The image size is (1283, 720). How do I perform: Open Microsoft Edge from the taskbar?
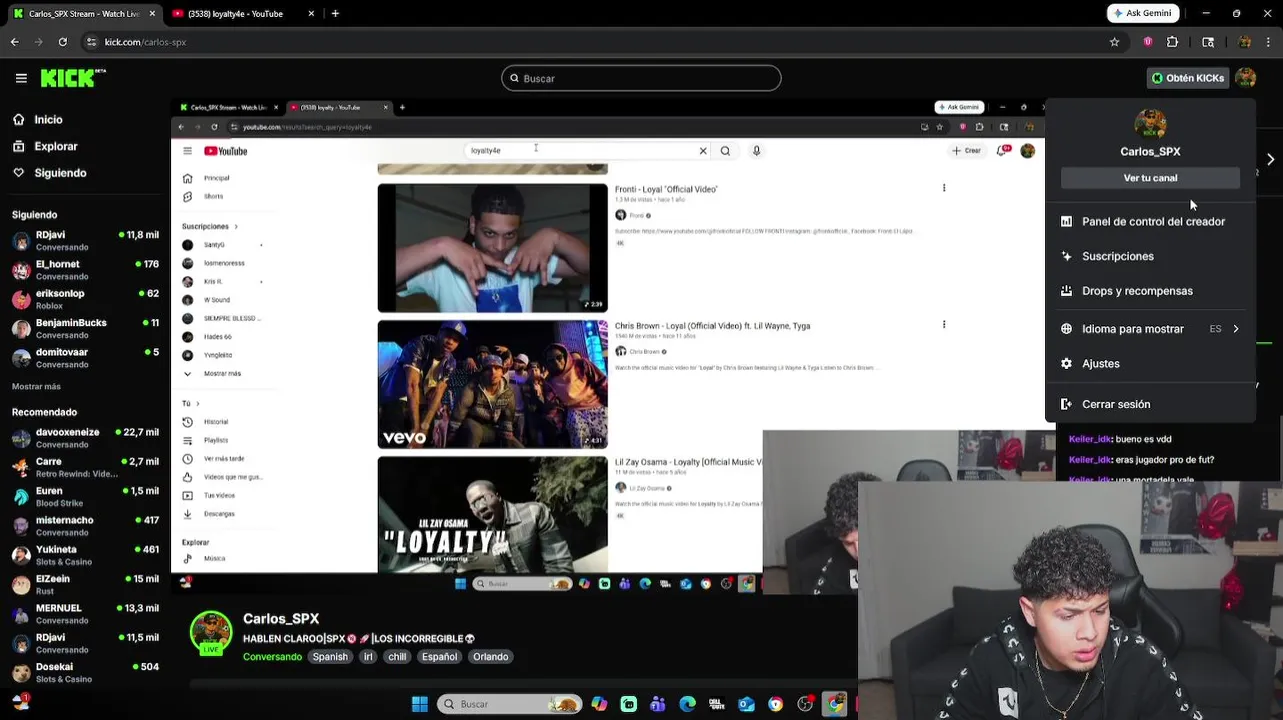coord(688,704)
